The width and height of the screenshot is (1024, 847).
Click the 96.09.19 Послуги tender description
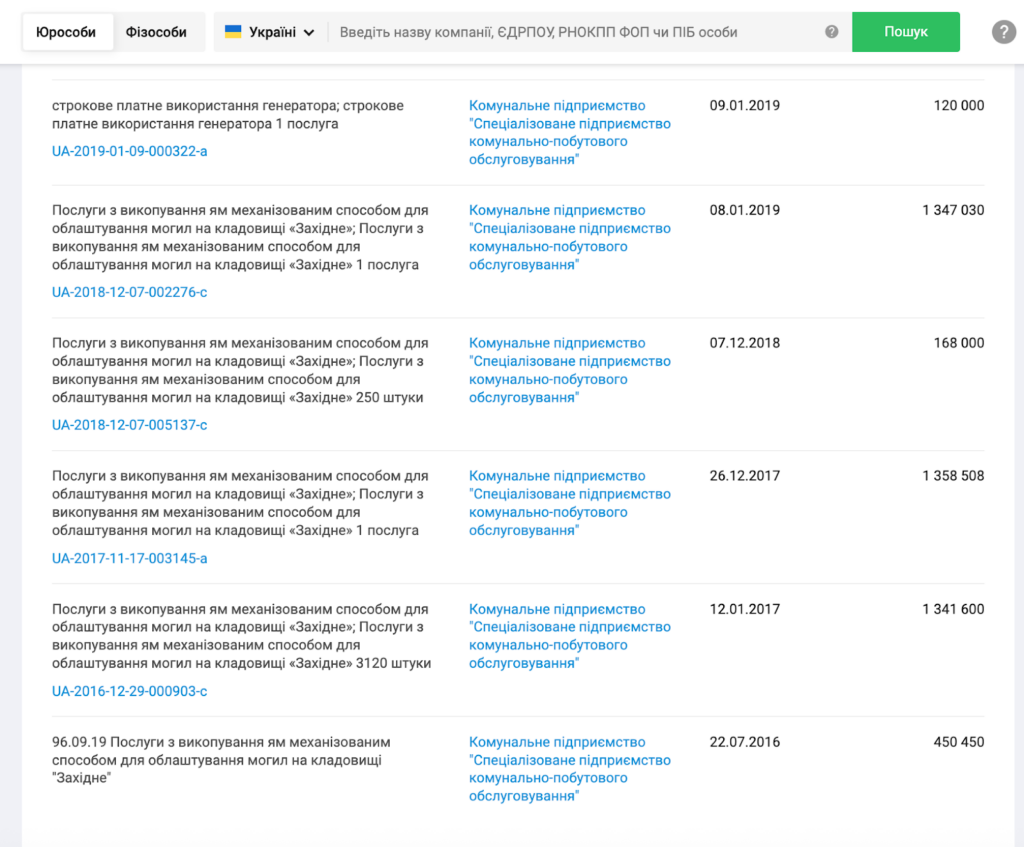(x=220, y=760)
